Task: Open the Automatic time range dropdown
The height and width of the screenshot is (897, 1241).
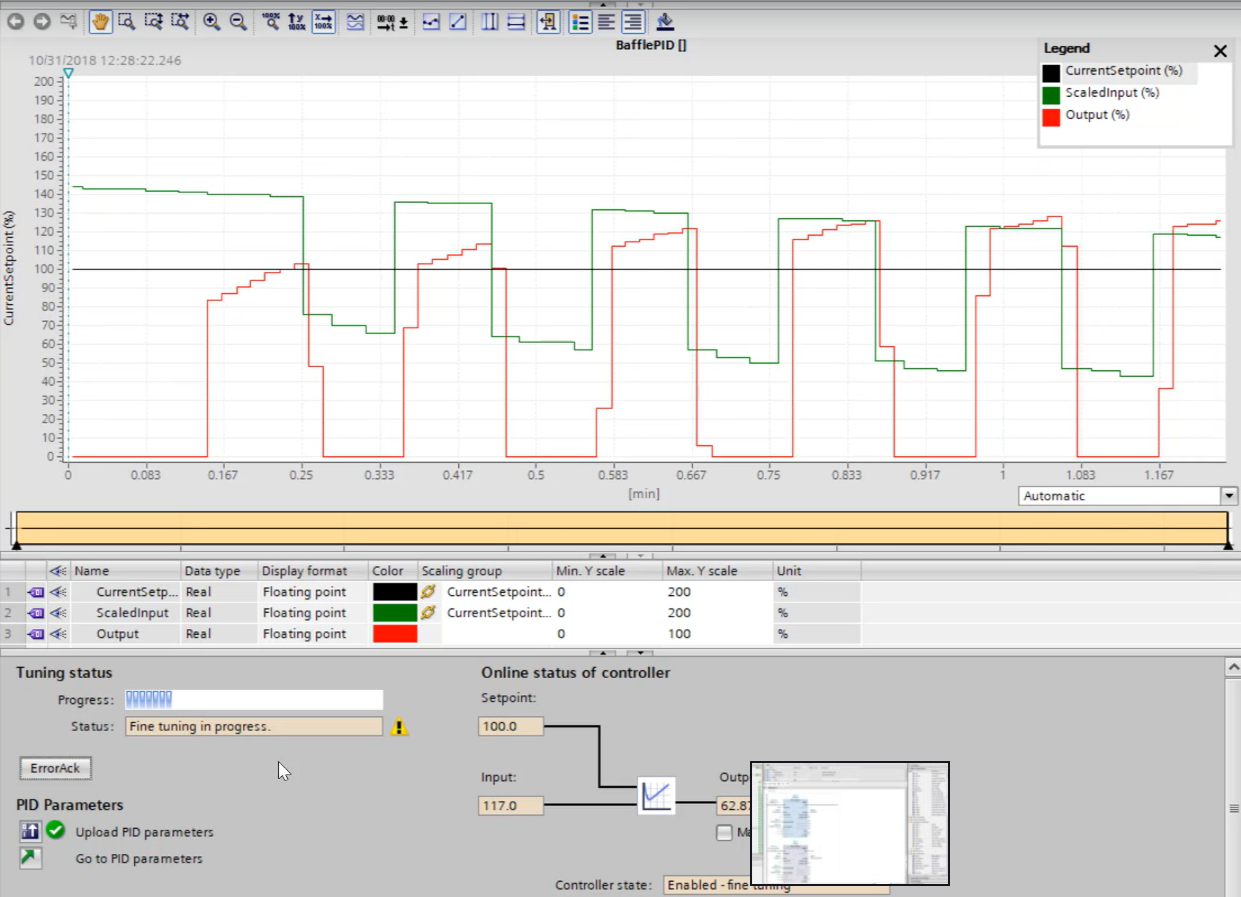Action: (1228, 496)
